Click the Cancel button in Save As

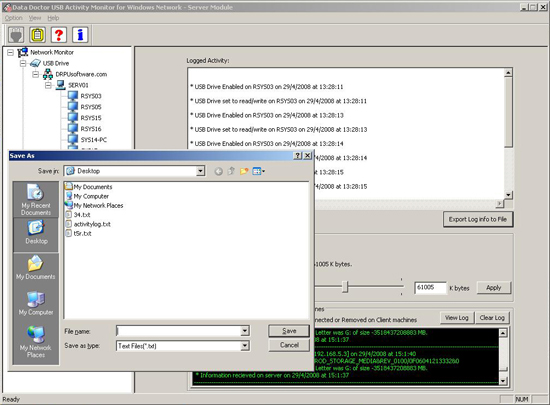[289, 345]
